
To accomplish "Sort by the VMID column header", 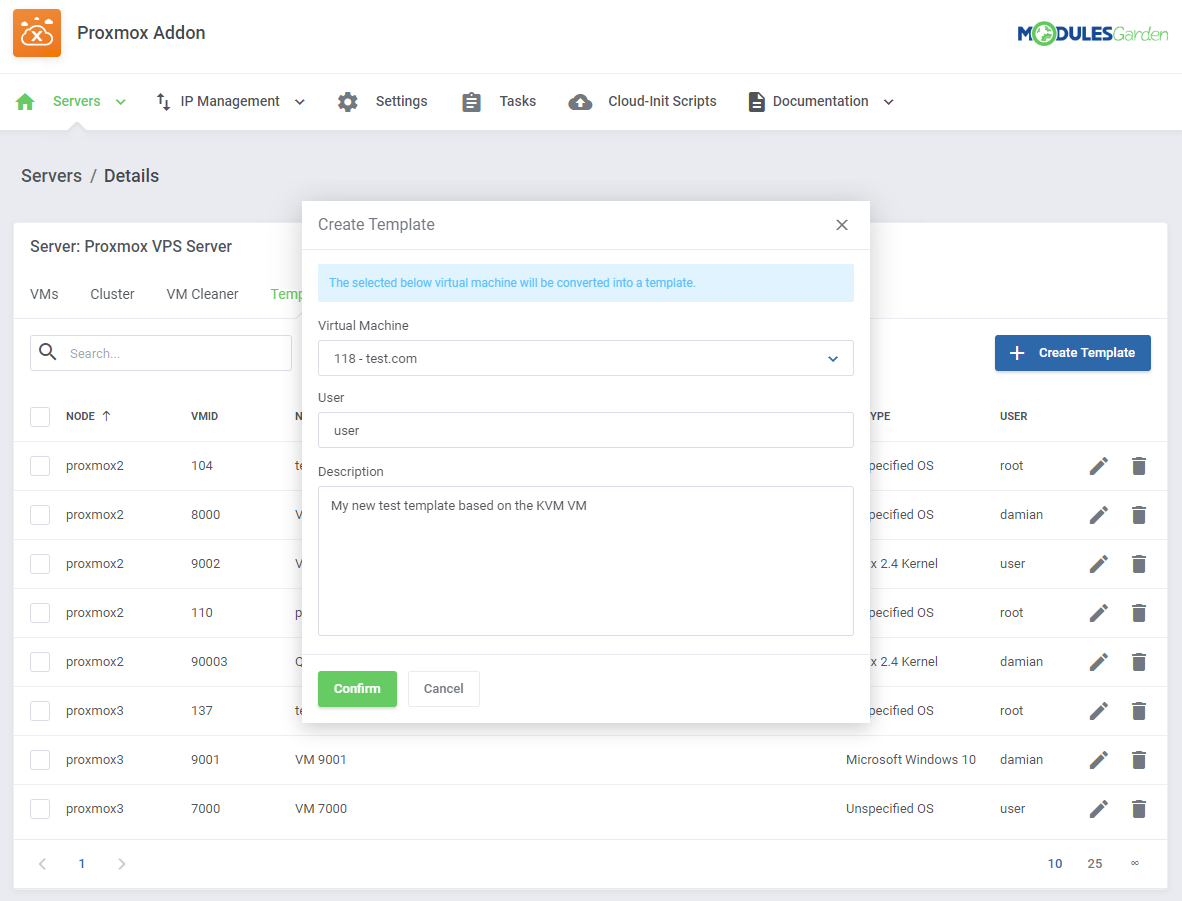I will pos(204,416).
